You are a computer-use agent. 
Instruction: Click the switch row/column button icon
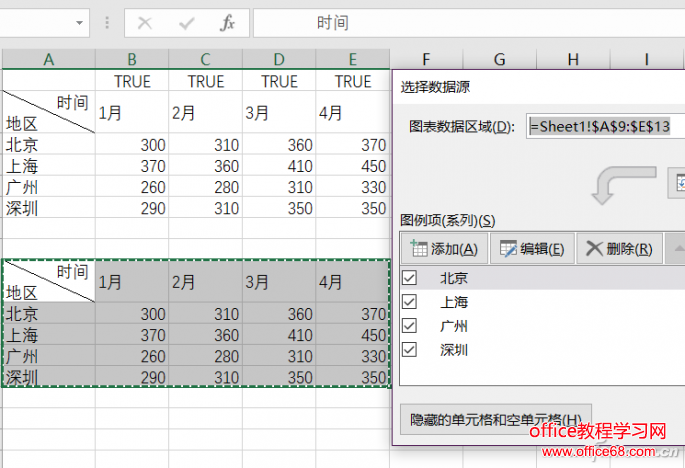677,183
